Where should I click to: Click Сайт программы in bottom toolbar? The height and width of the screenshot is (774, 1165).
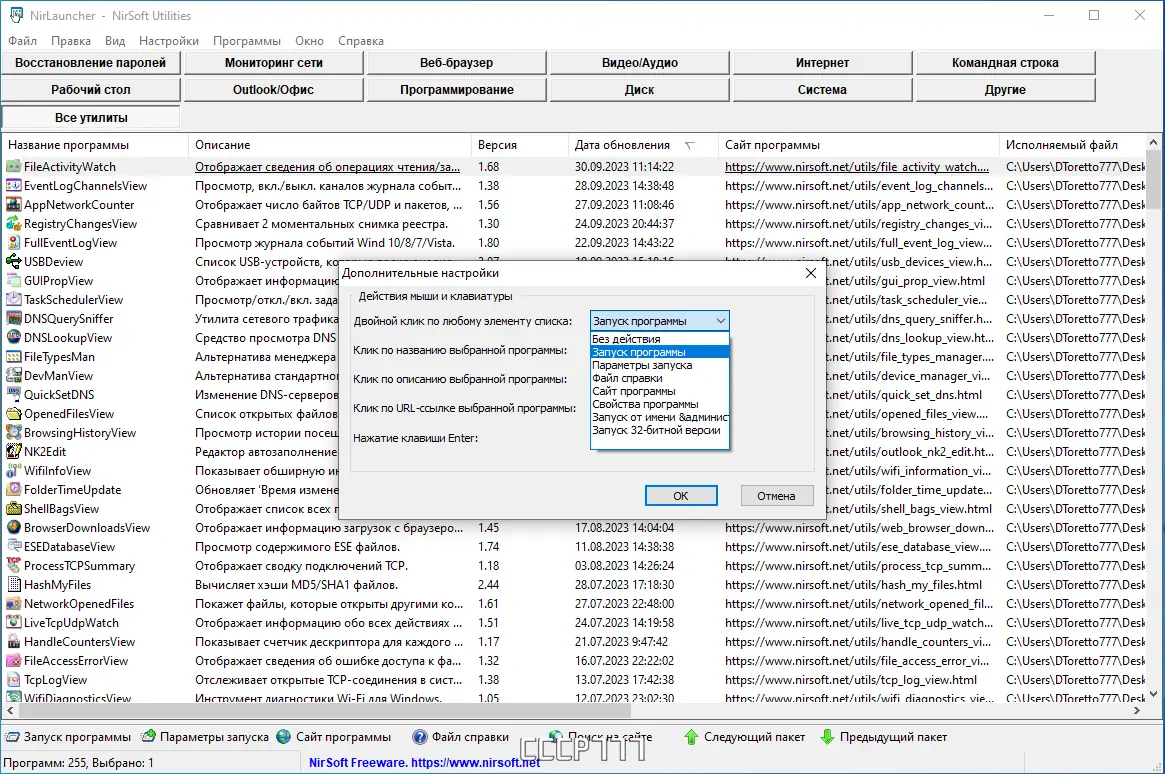click(334, 737)
